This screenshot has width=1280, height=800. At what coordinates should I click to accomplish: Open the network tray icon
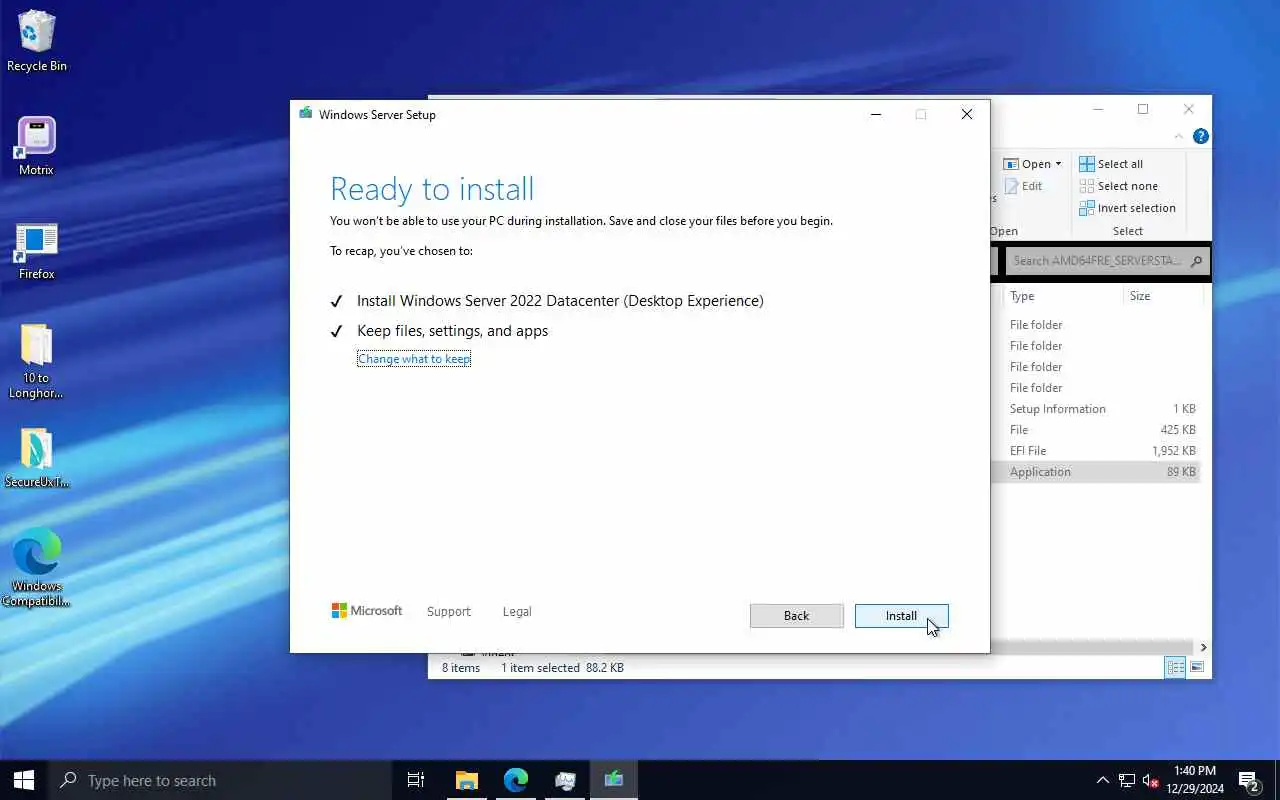1127,780
